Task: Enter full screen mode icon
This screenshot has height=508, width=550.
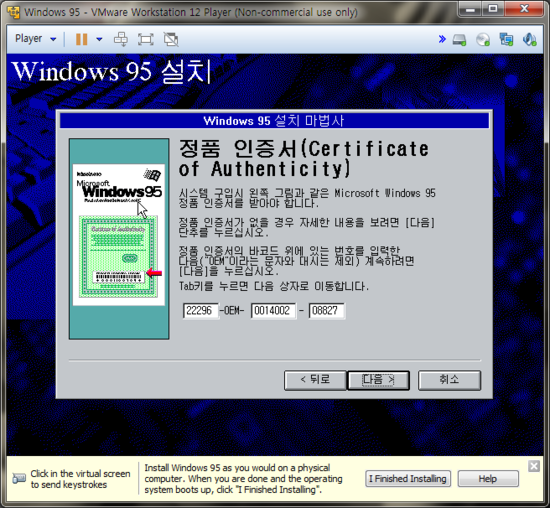Action: point(146,39)
